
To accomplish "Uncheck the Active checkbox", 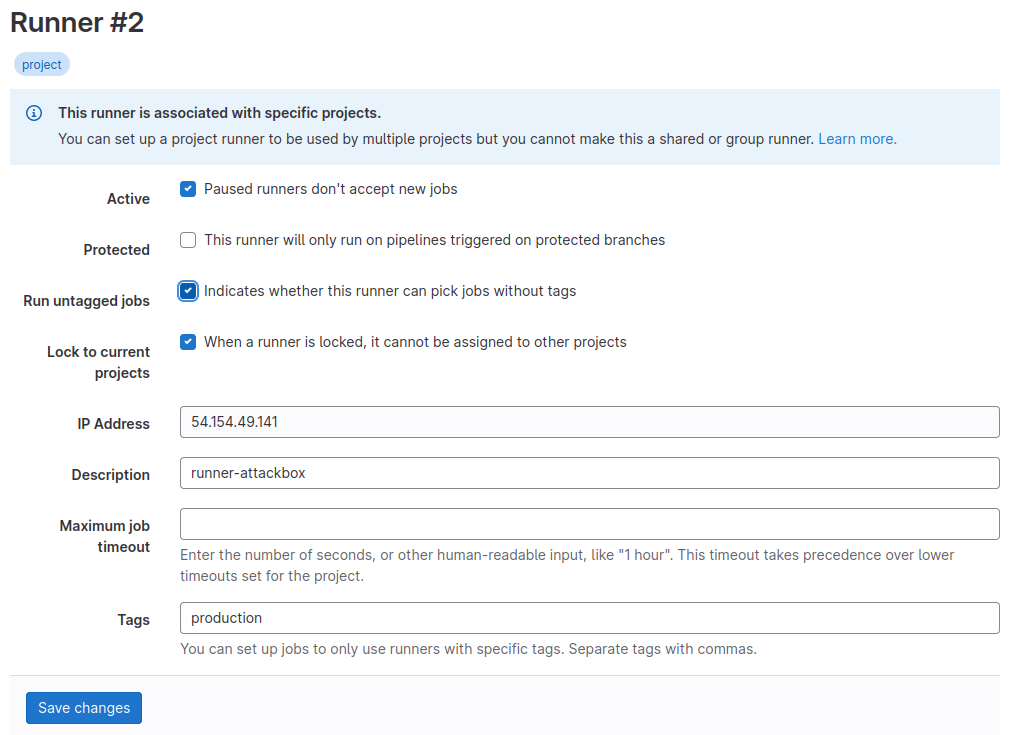I will (x=188, y=189).
